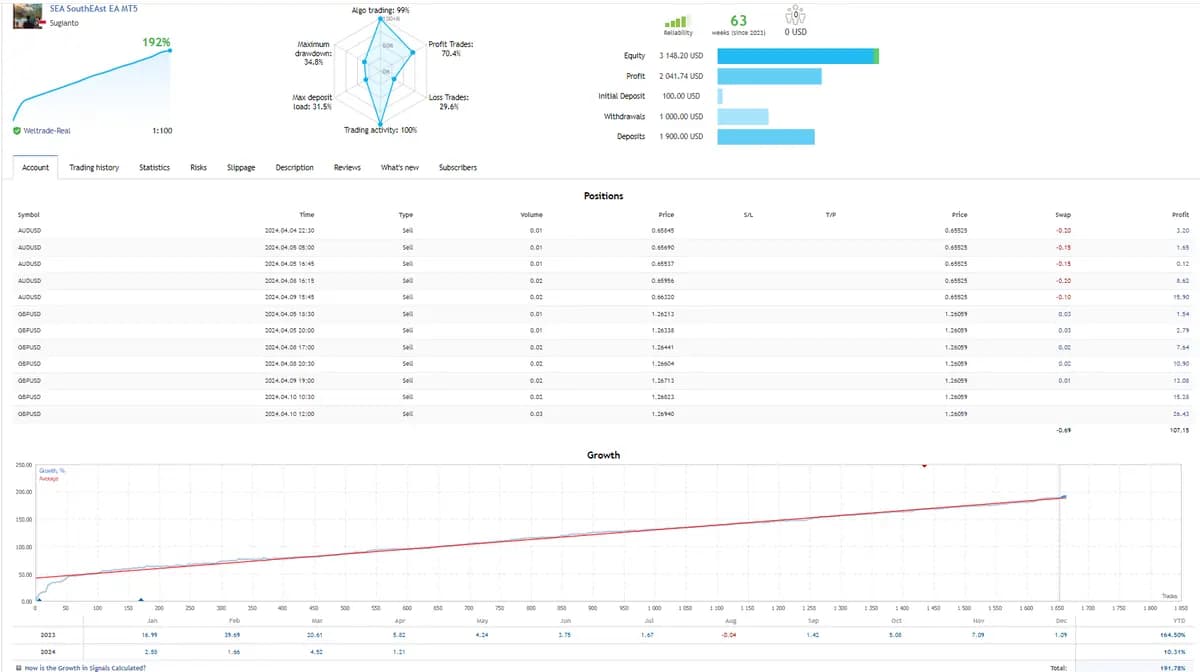
Task: Switch to the Account tab
Action: point(35,167)
